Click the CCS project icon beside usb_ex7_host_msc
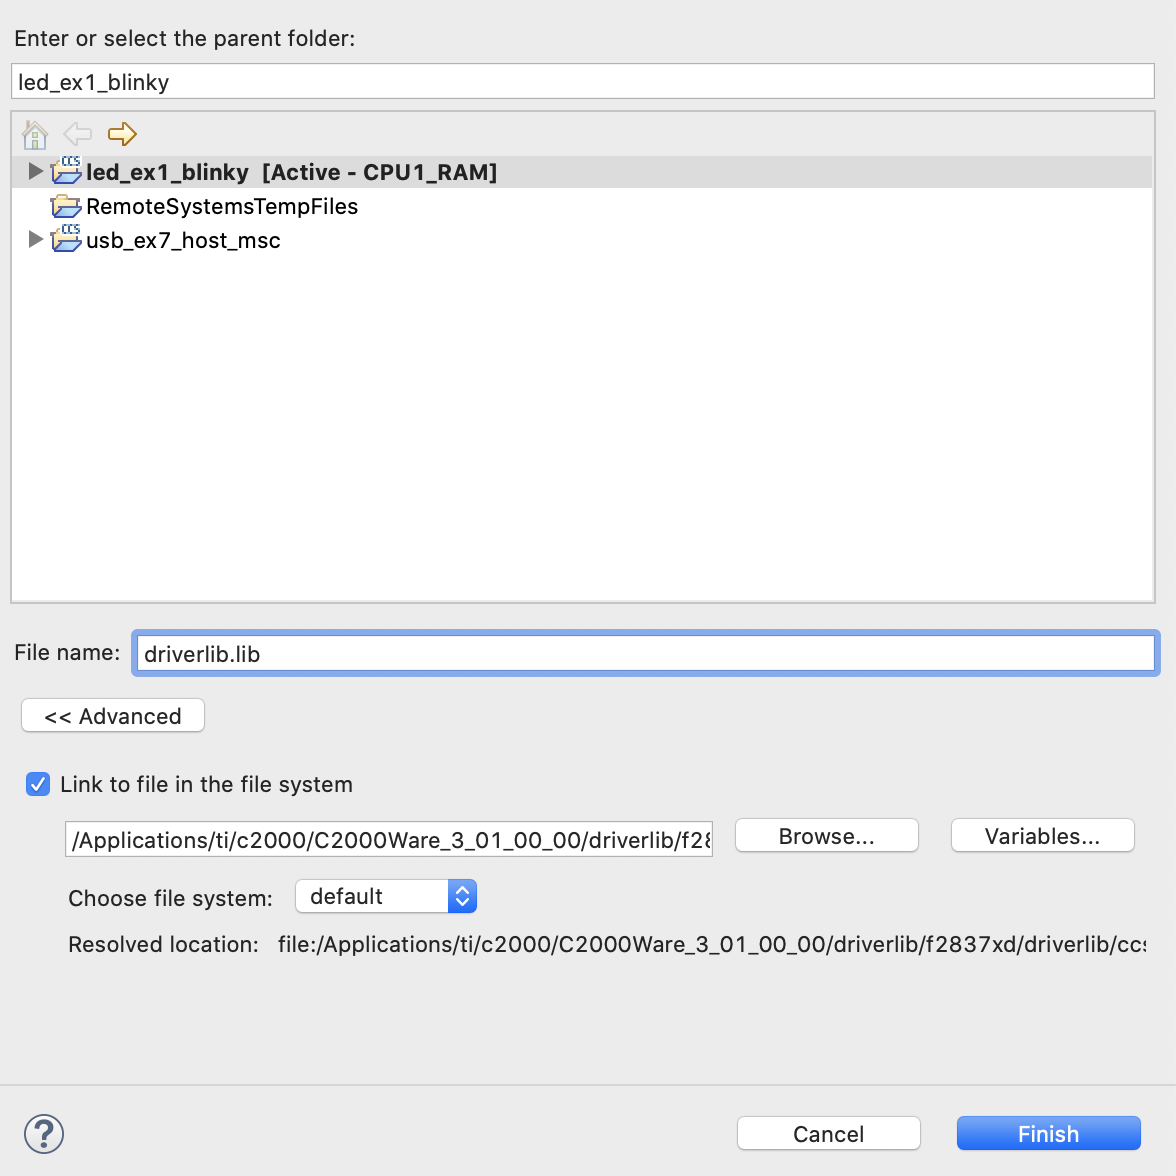 click(66, 240)
